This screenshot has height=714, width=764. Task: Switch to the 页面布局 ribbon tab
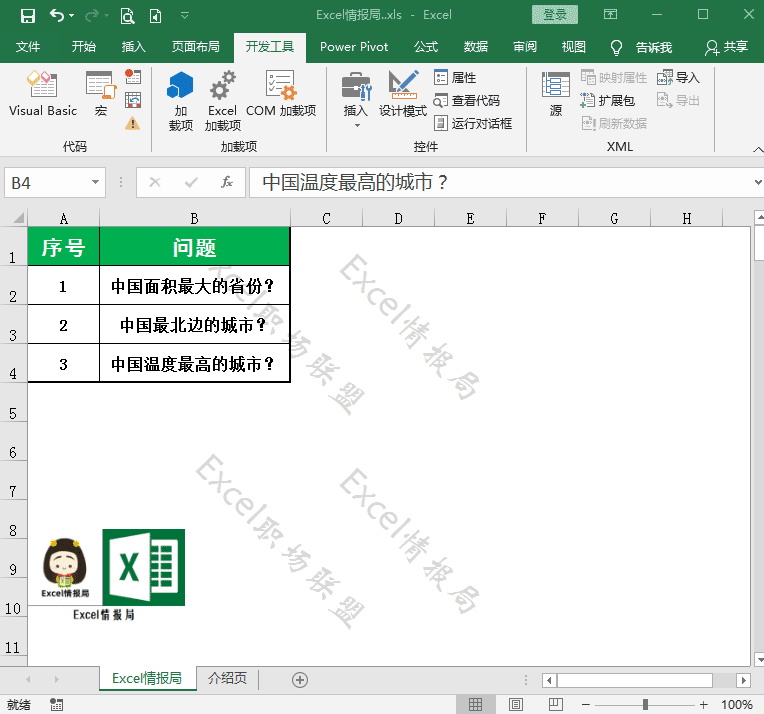(x=195, y=47)
